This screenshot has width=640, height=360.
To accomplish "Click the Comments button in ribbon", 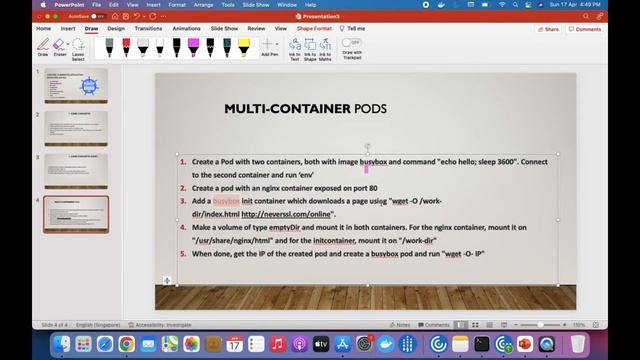I will [x=585, y=29].
